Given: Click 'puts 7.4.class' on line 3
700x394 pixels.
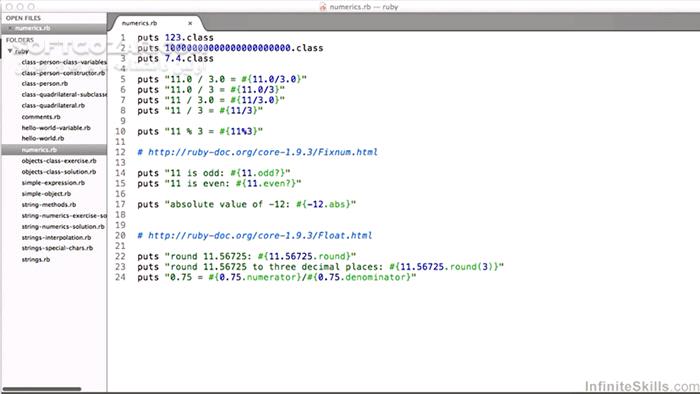Looking at the screenshot, I should [x=175, y=58].
